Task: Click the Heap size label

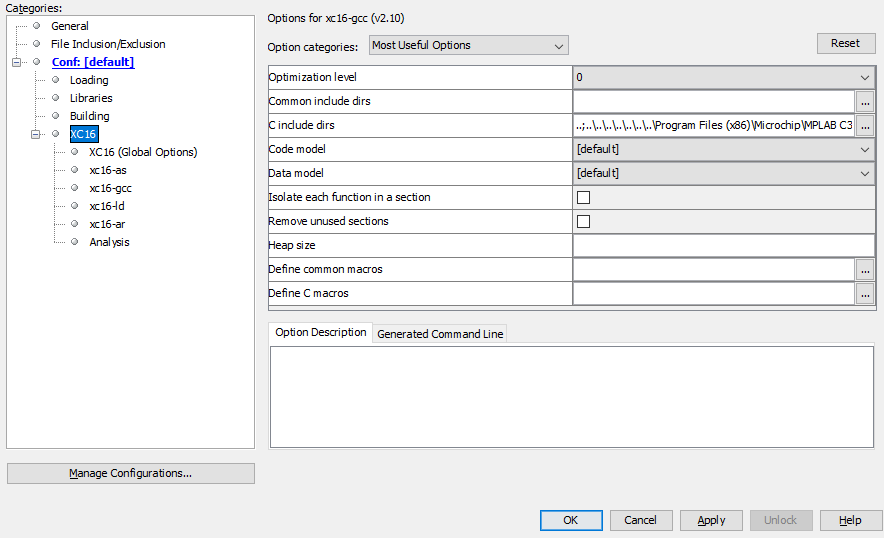Action: (292, 245)
